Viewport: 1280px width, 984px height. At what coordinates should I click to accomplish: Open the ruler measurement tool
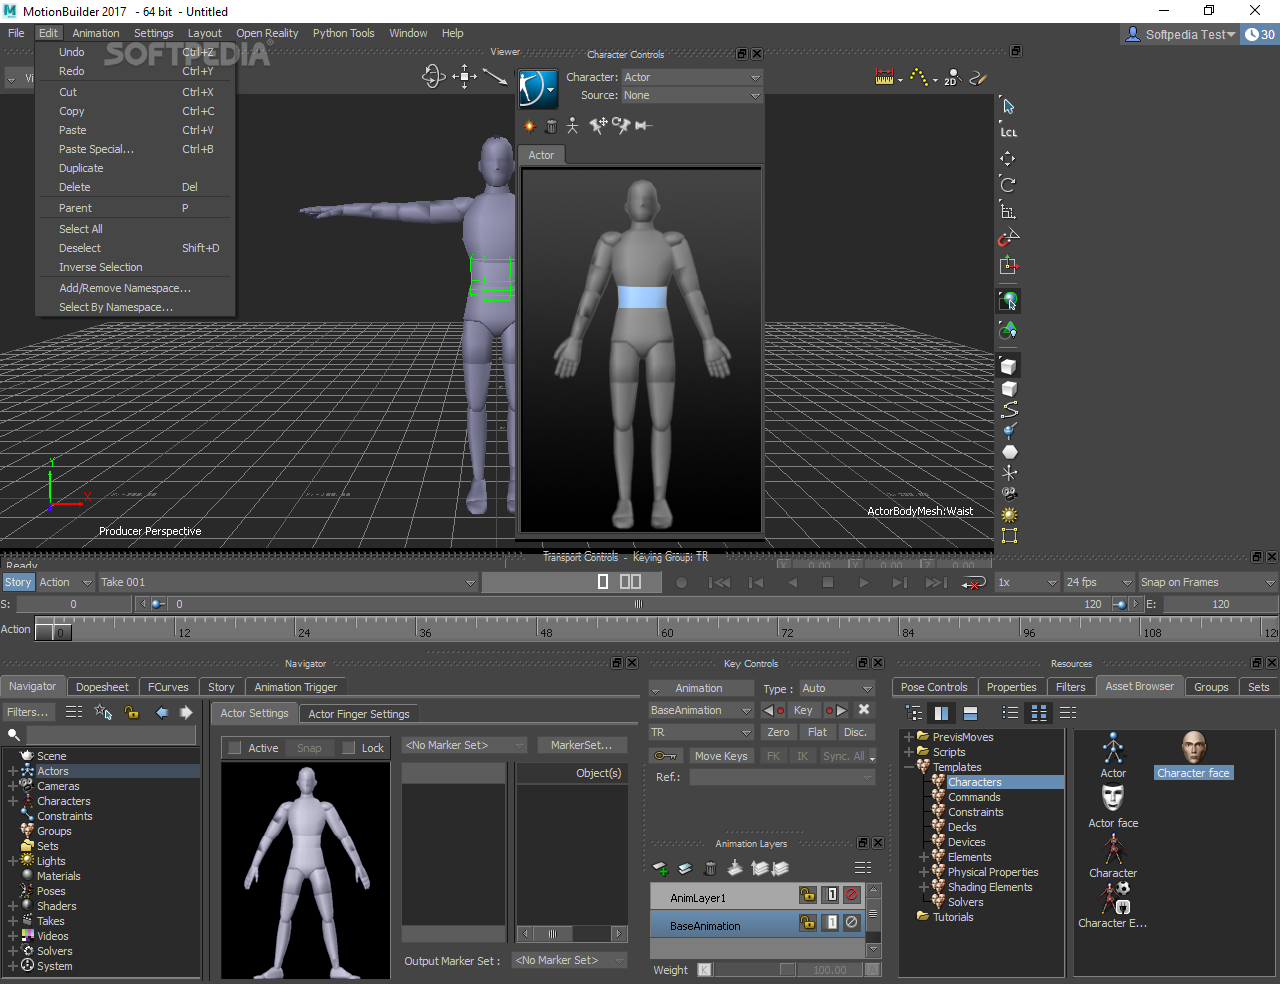pyautogui.click(x=884, y=77)
